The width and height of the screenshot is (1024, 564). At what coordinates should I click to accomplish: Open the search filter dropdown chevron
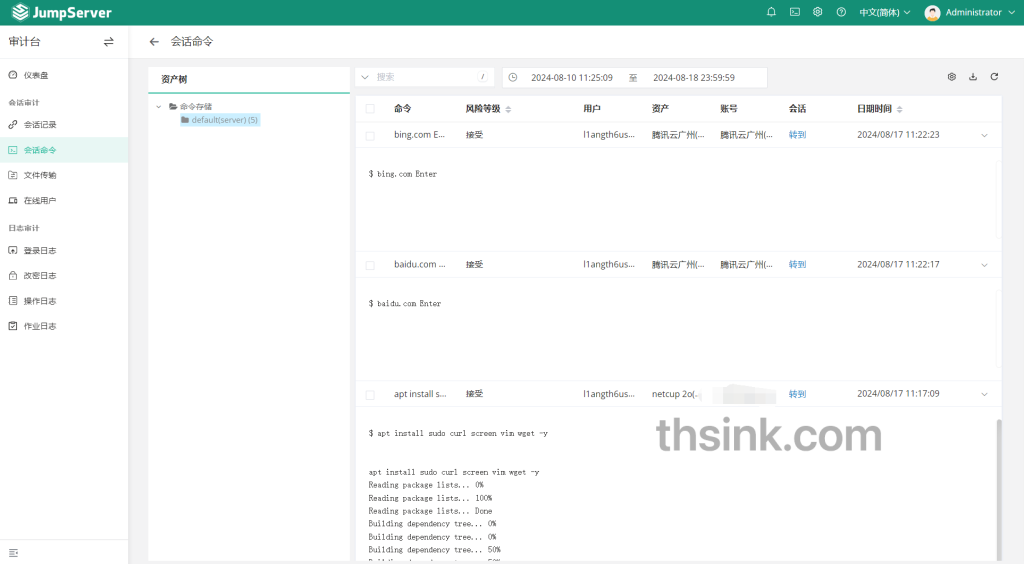(365, 77)
